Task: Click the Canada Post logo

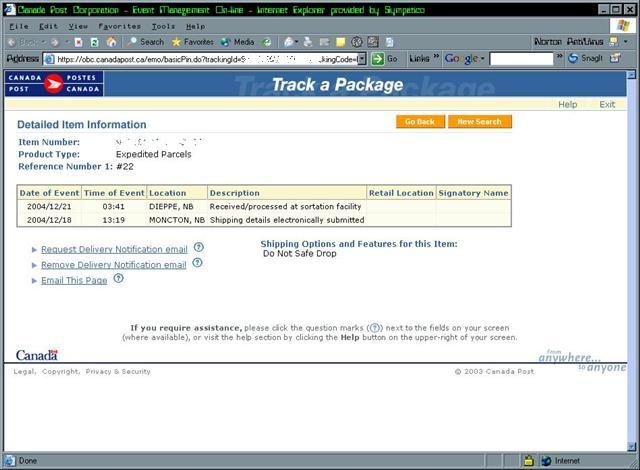Action: 54,84
